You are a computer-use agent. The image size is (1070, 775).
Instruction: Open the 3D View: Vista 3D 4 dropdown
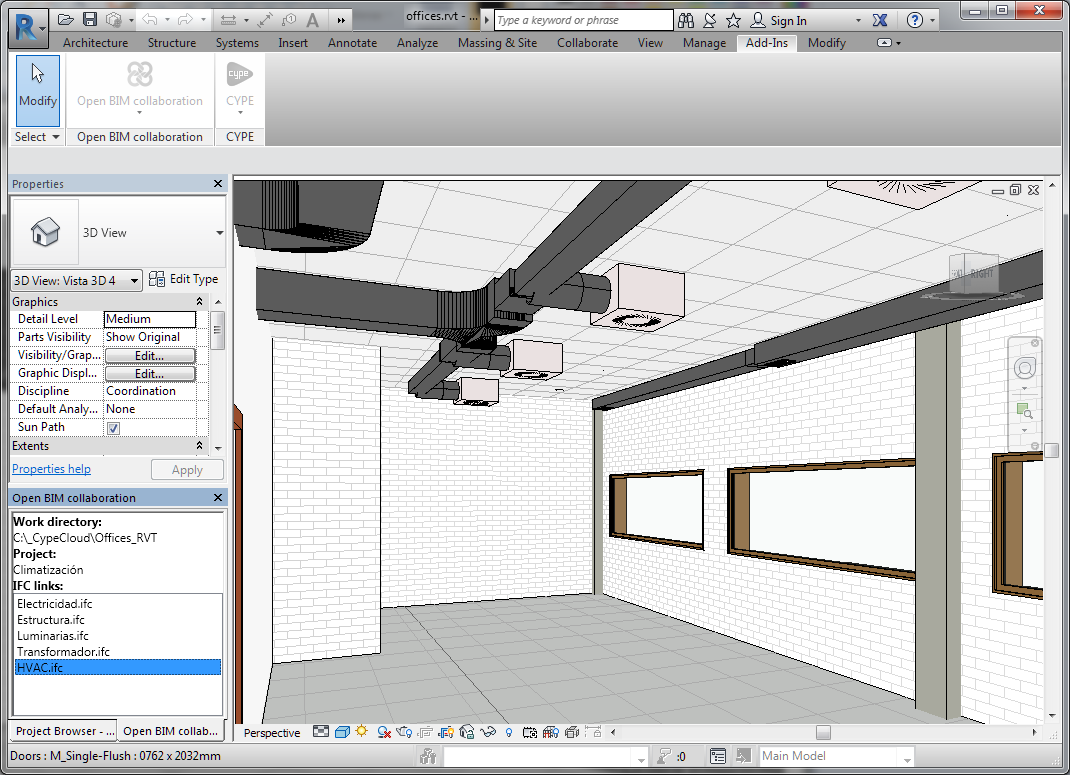(x=136, y=280)
